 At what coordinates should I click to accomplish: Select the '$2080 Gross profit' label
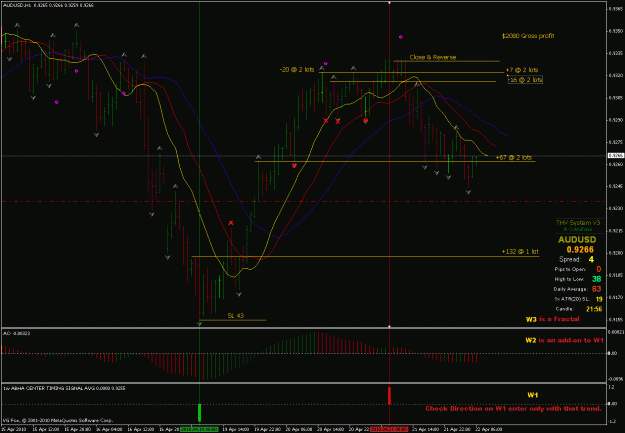coord(528,36)
